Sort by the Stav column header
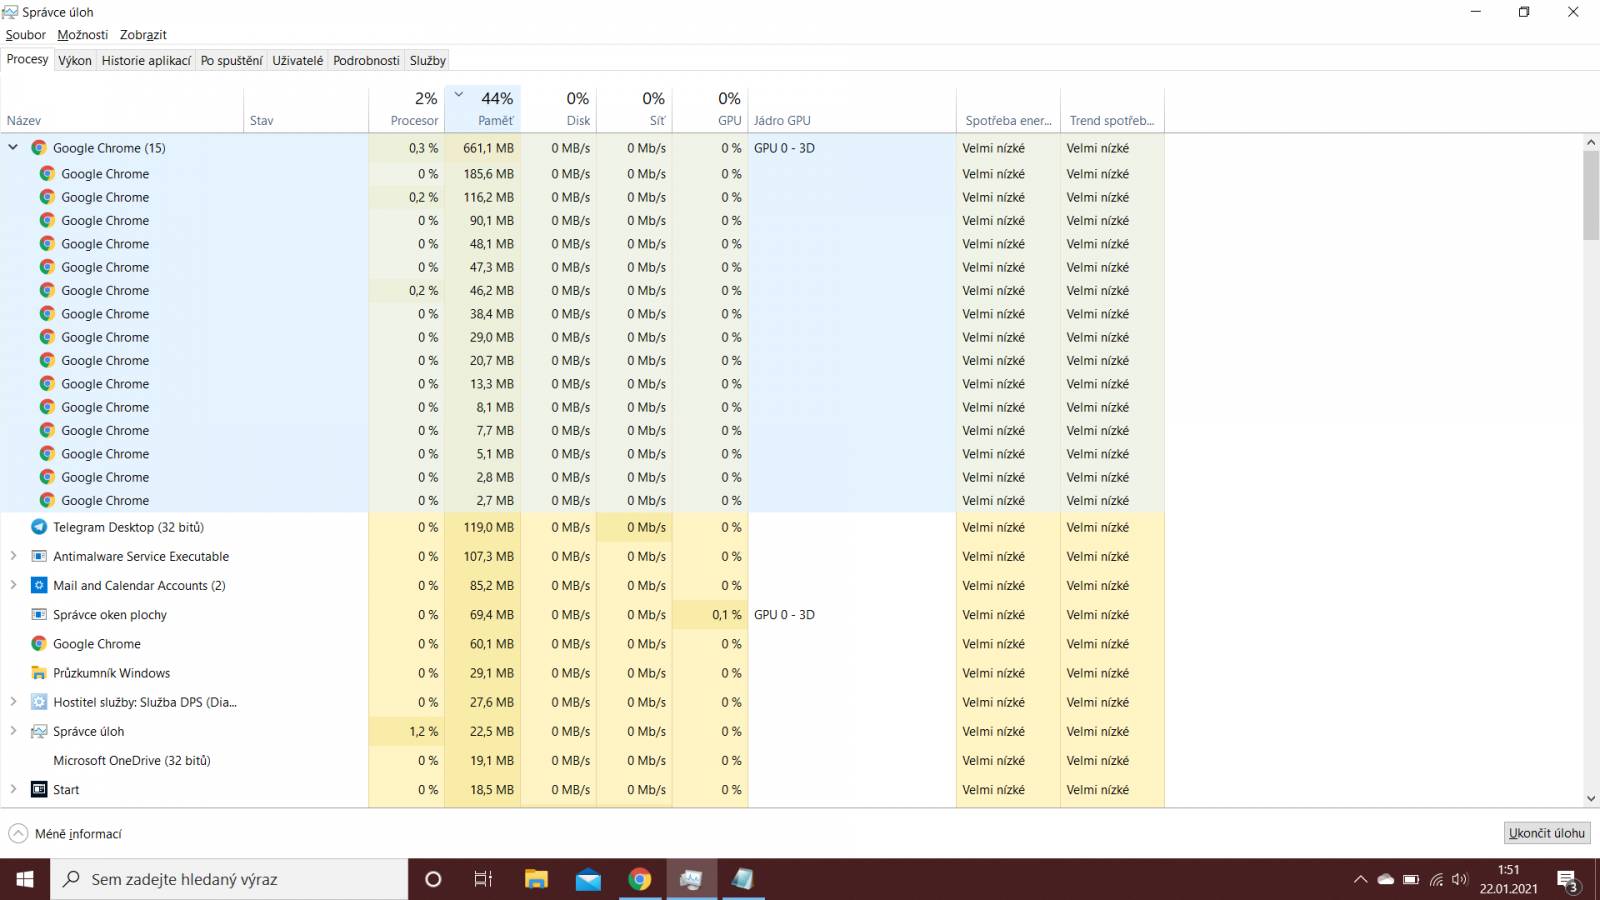Screen dimensions: 1600x900 pos(306,110)
